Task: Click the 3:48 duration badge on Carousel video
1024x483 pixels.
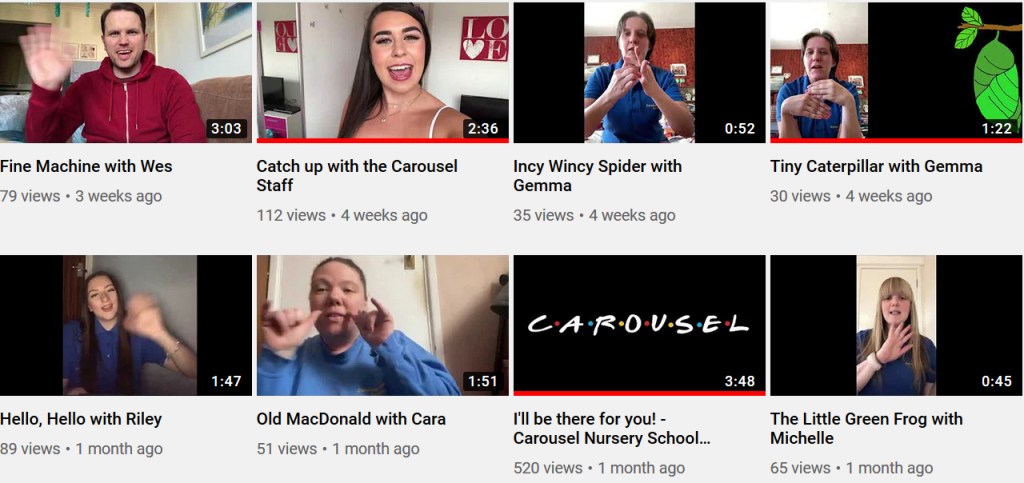Action: tap(740, 381)
